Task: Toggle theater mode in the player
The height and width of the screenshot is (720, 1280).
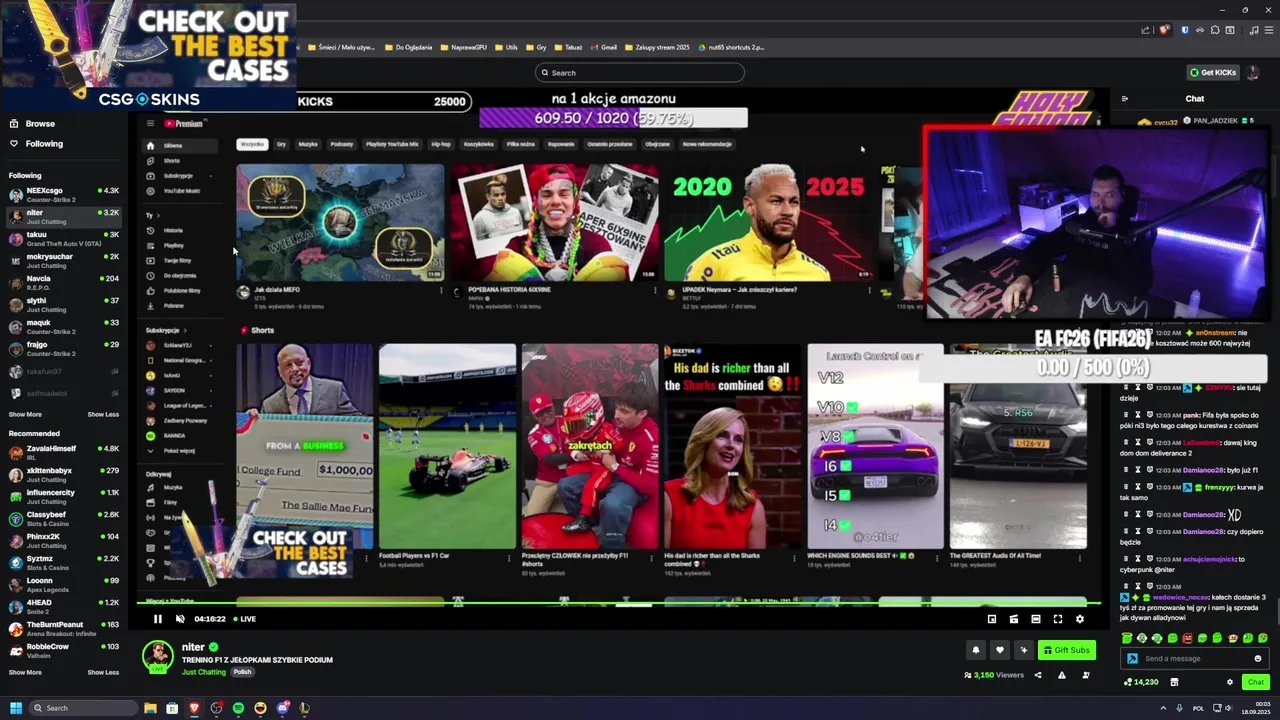Action: click(x=1035, y=619)
